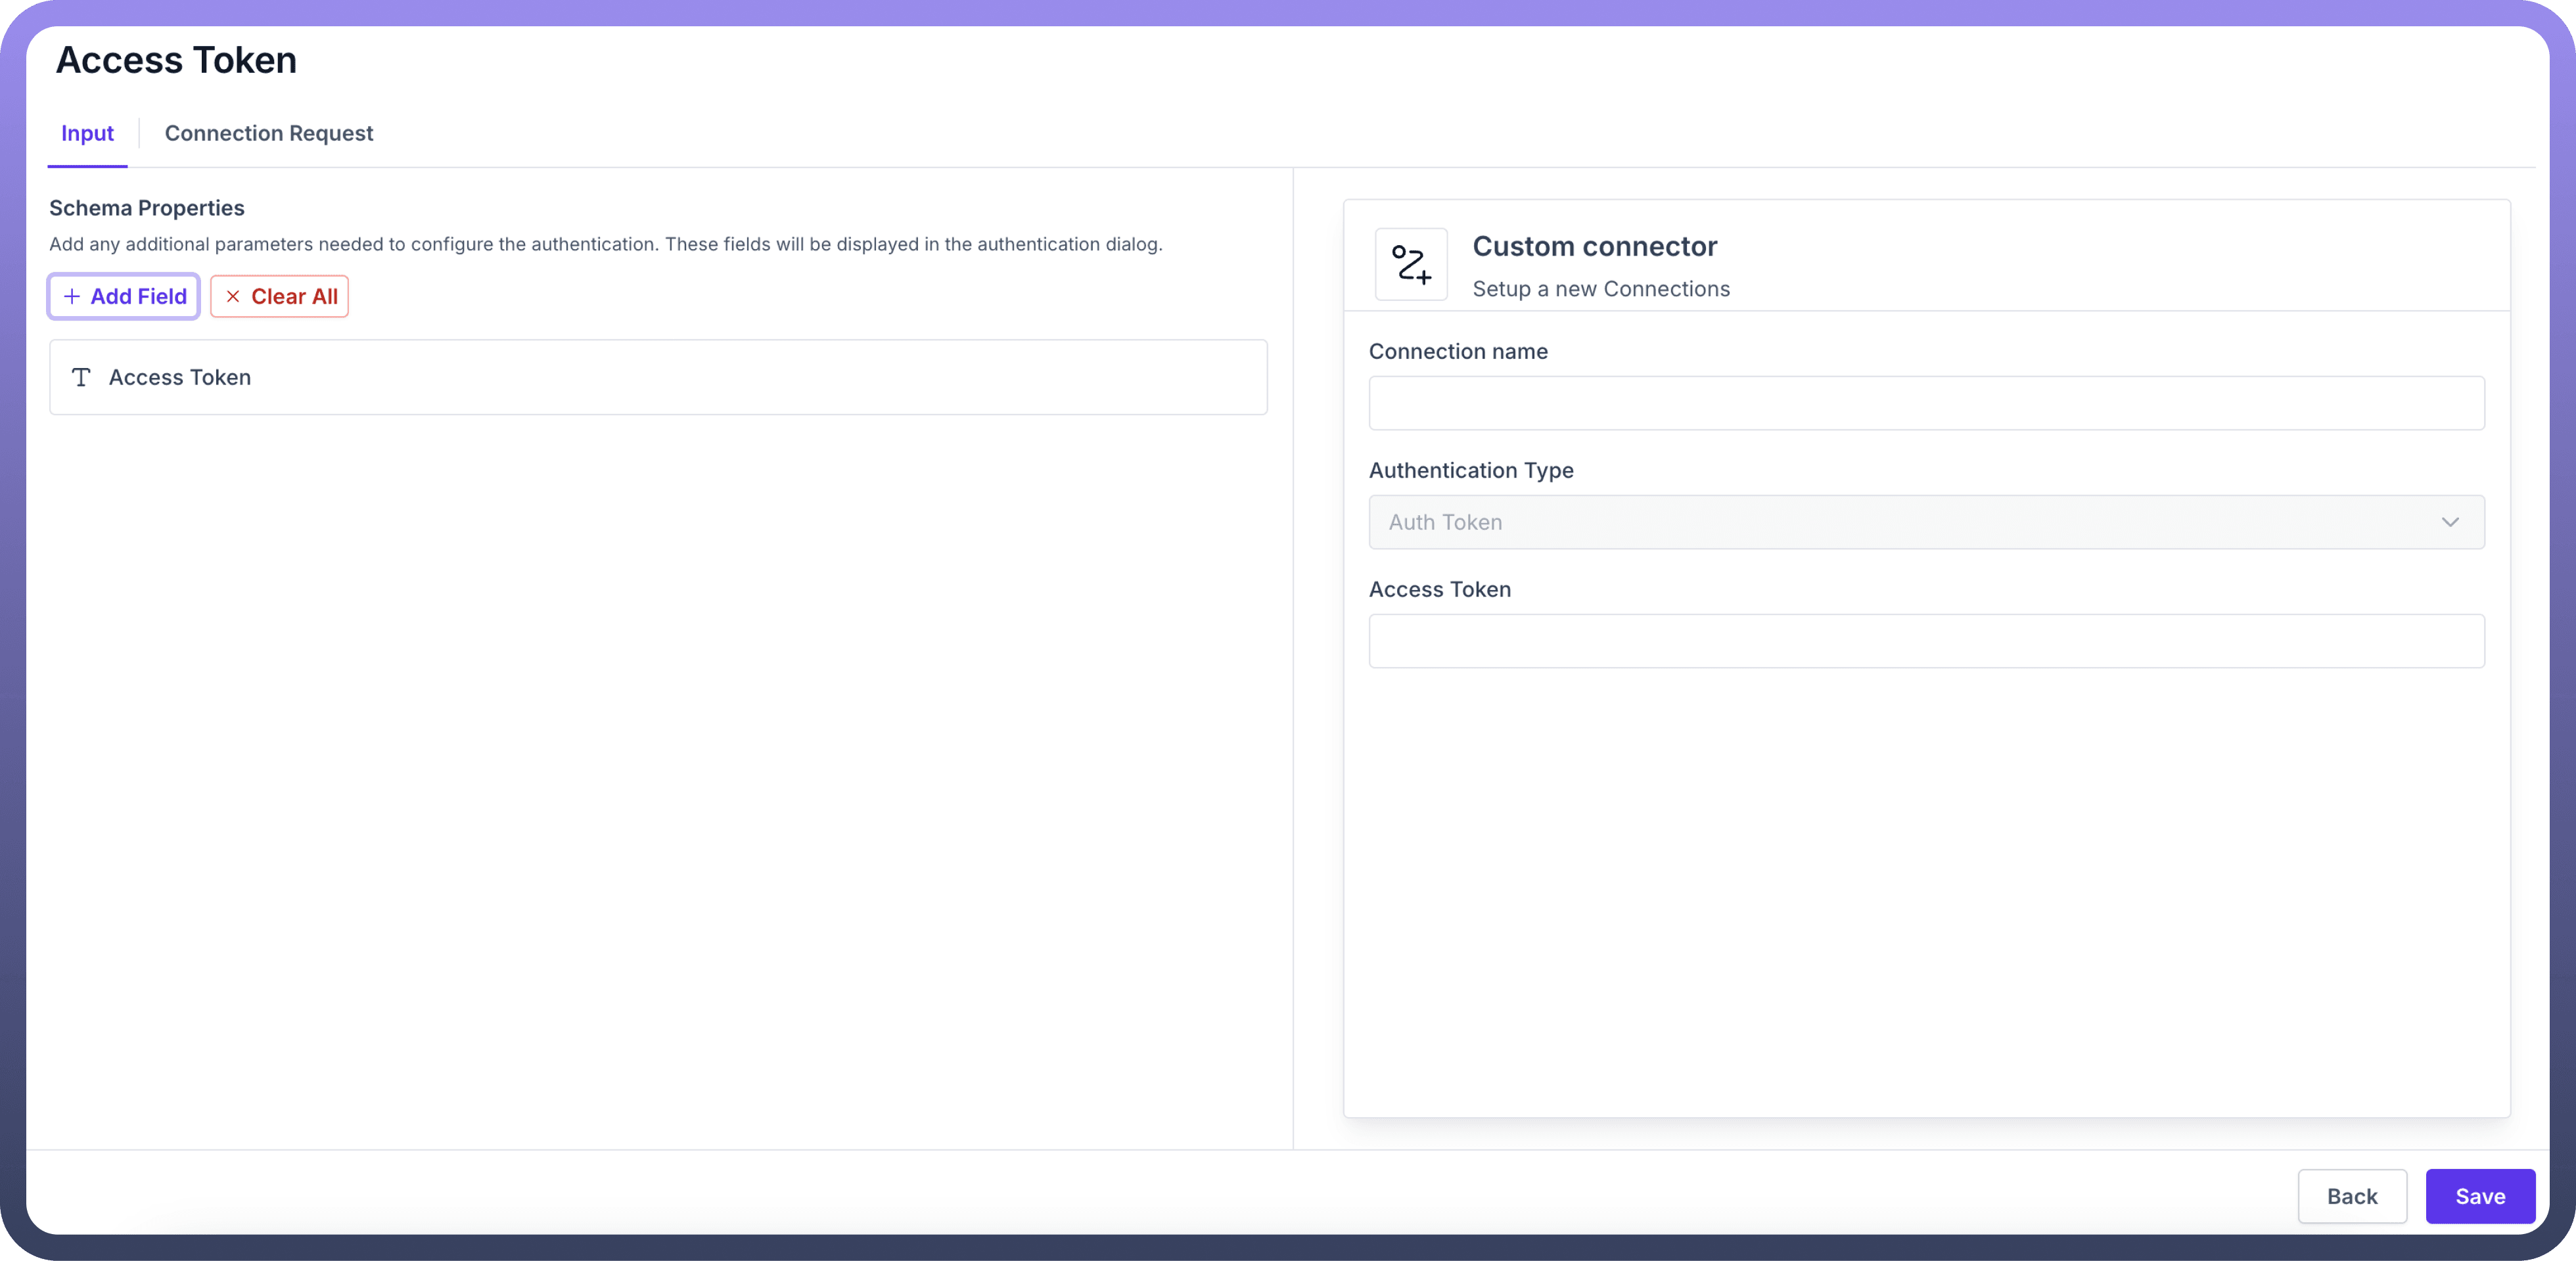2576x1261 pixels.
Task: Select the Access Token schema field row
Action: pyautogui.click(x=658, y=377)
